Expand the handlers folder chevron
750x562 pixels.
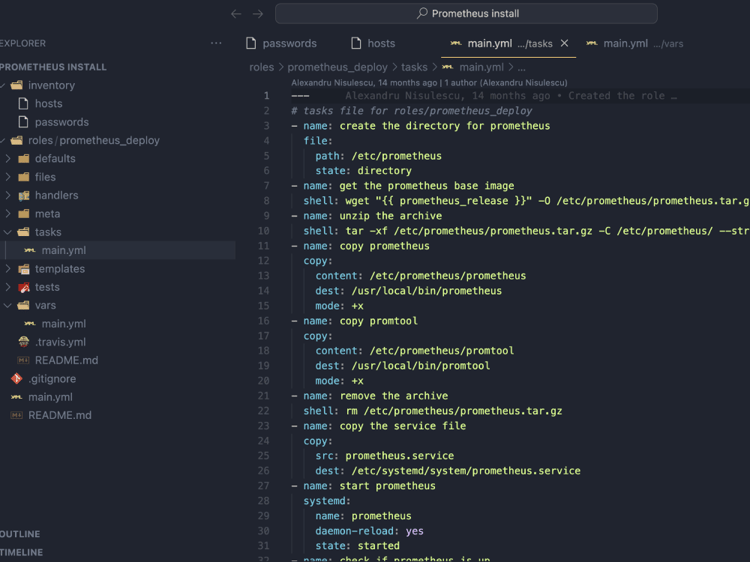pyautogui.click(x=8, y=195)
